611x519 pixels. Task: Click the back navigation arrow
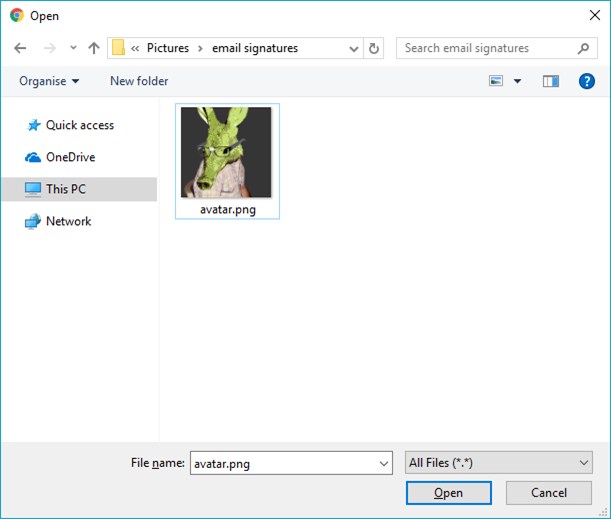(20, 48)
